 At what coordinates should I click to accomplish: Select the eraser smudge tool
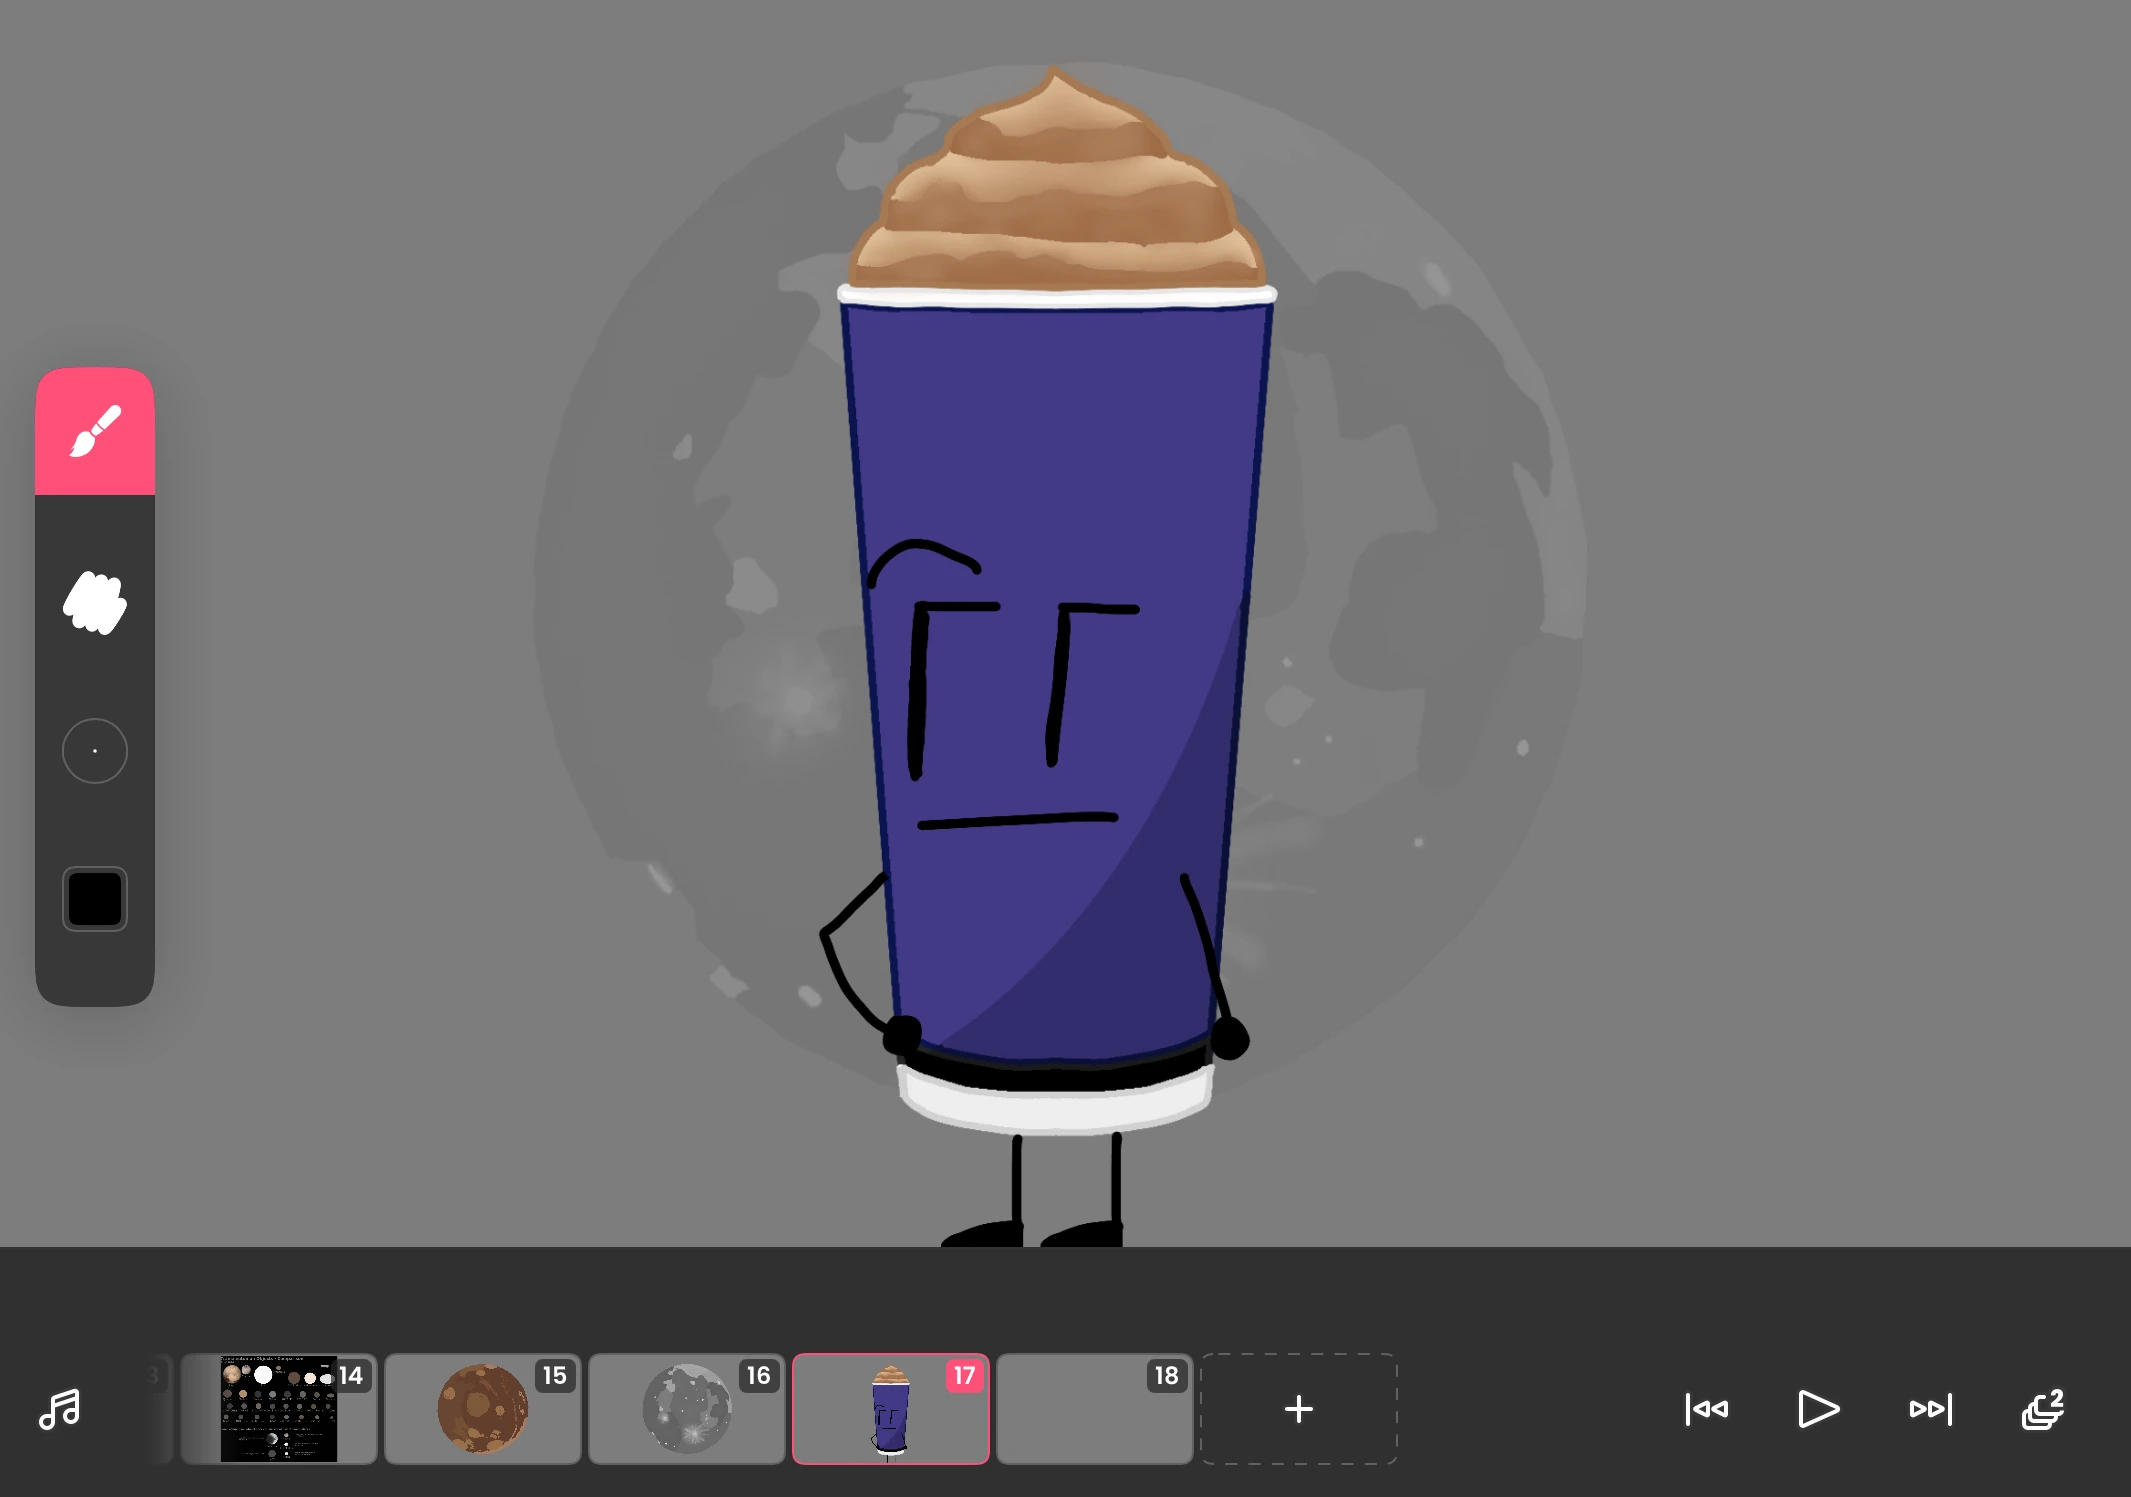point(95,603)
